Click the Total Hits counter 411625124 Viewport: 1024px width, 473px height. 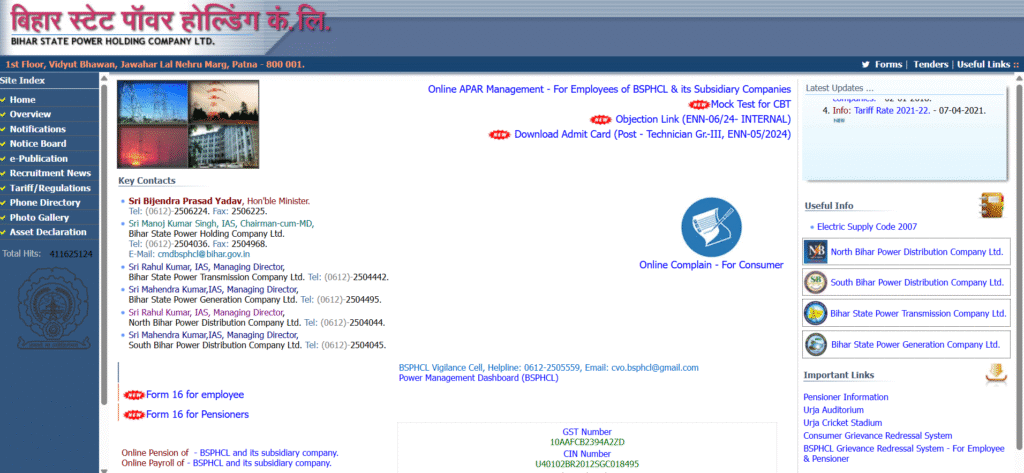(71, 253)
